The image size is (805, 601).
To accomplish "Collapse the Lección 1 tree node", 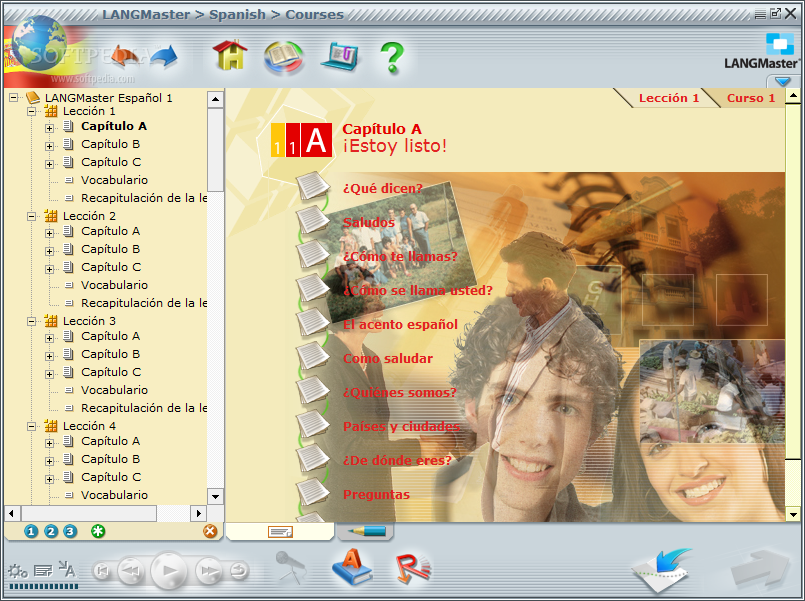I will point(31,111).
